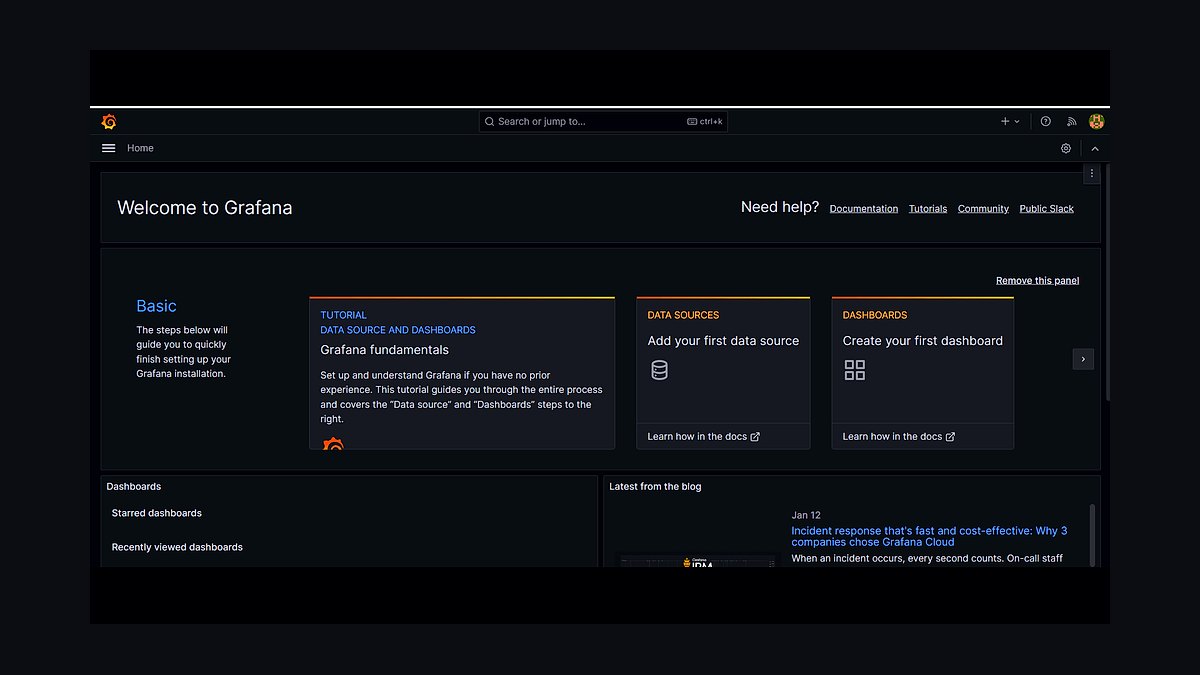This screenshot has width=1200, height=675.
Task: Click the Grafana logo icon
Action: (x=109, y=122)
